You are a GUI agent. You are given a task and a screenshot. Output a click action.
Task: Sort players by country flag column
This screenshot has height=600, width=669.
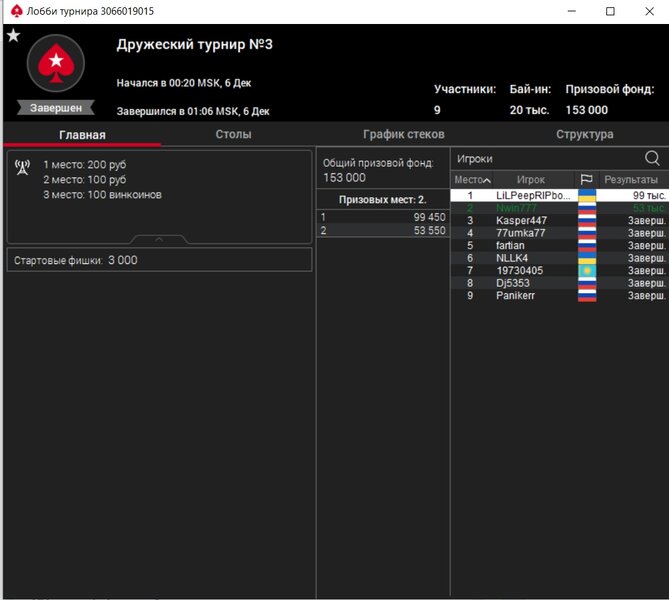586,179
